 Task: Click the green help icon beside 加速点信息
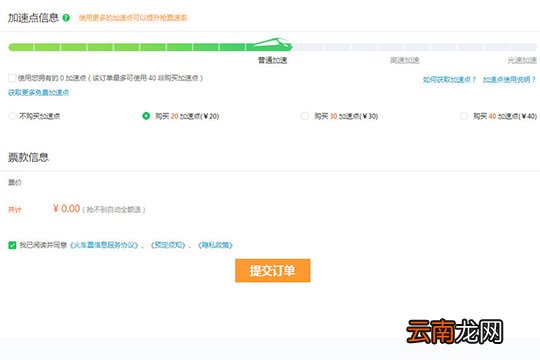point(66,18)
